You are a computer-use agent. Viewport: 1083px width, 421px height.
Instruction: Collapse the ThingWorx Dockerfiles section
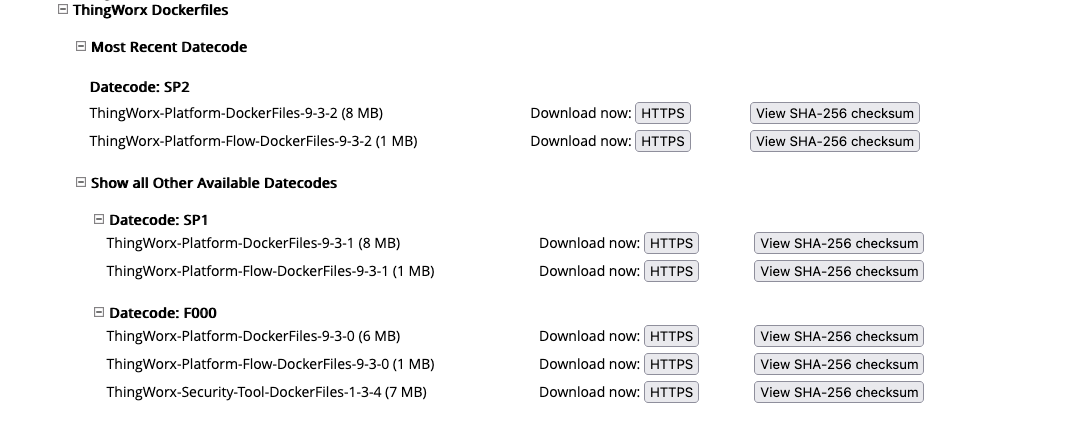63,10
